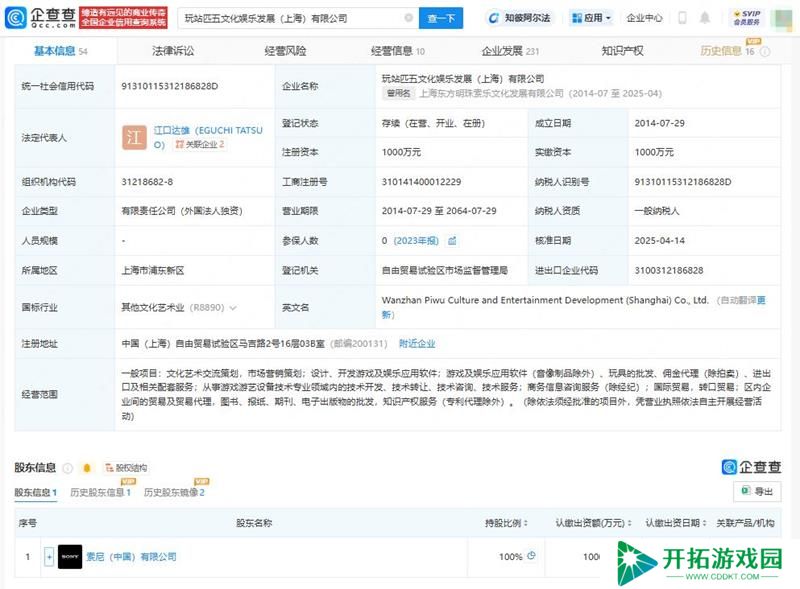800x589 pixels.
Task: Click the 统一社会信用代码 value 91310115312186828D
Action: (170, 86)
